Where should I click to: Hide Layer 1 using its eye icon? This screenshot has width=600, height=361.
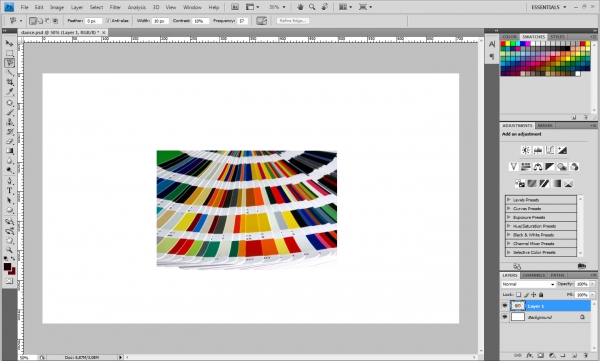point(505,306)
